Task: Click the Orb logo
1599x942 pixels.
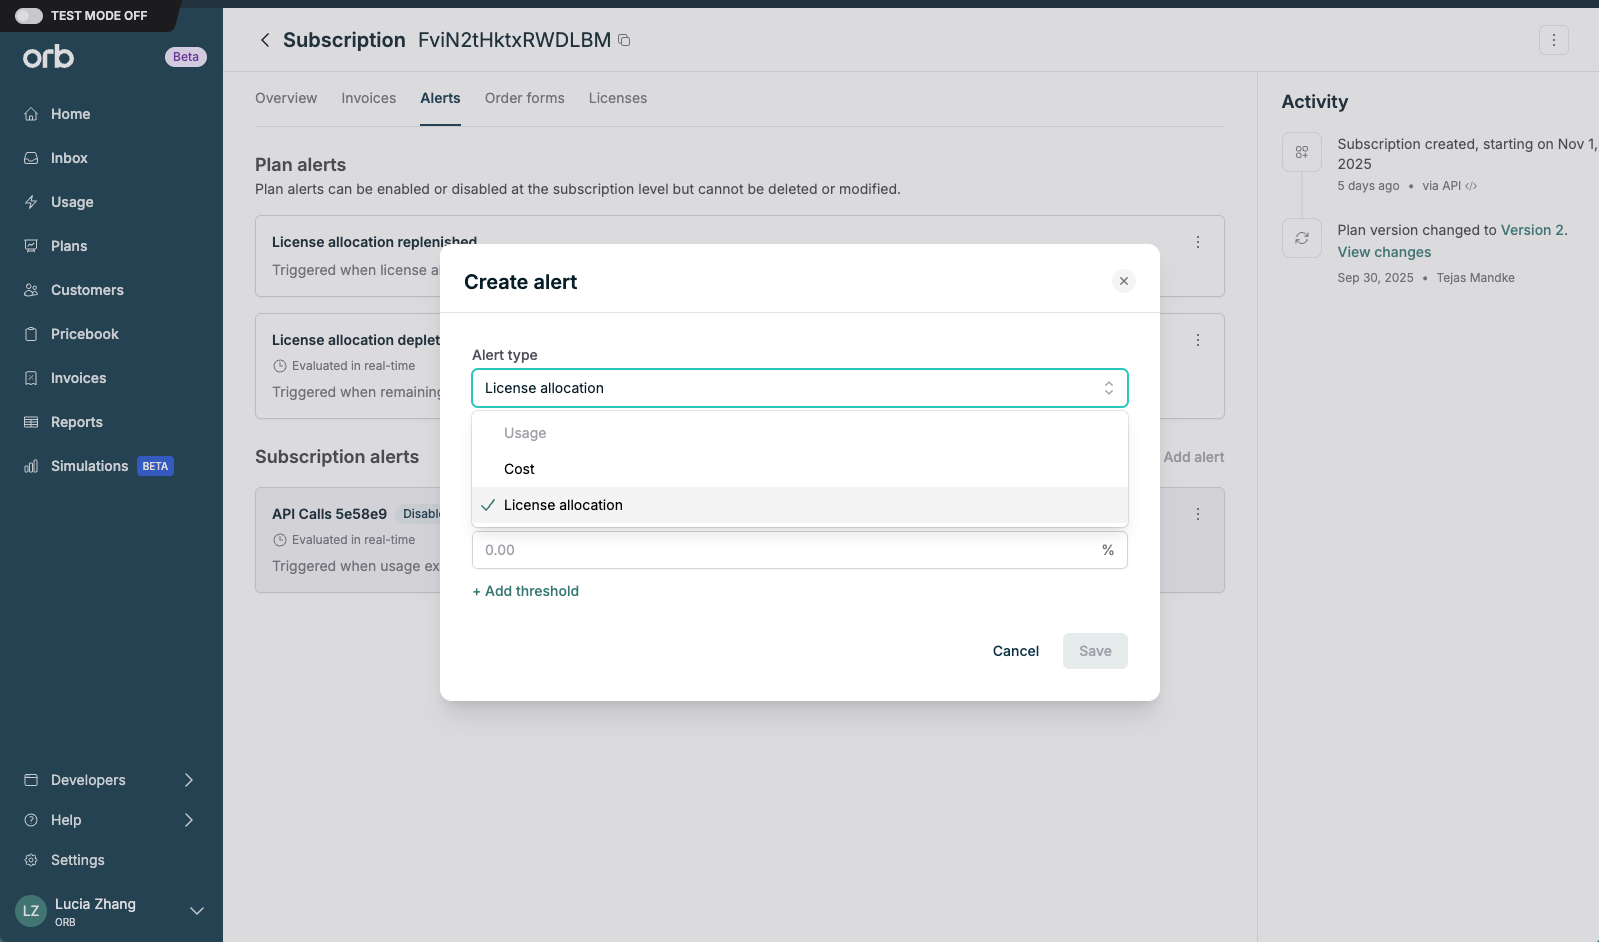Action: pos(49,57)
